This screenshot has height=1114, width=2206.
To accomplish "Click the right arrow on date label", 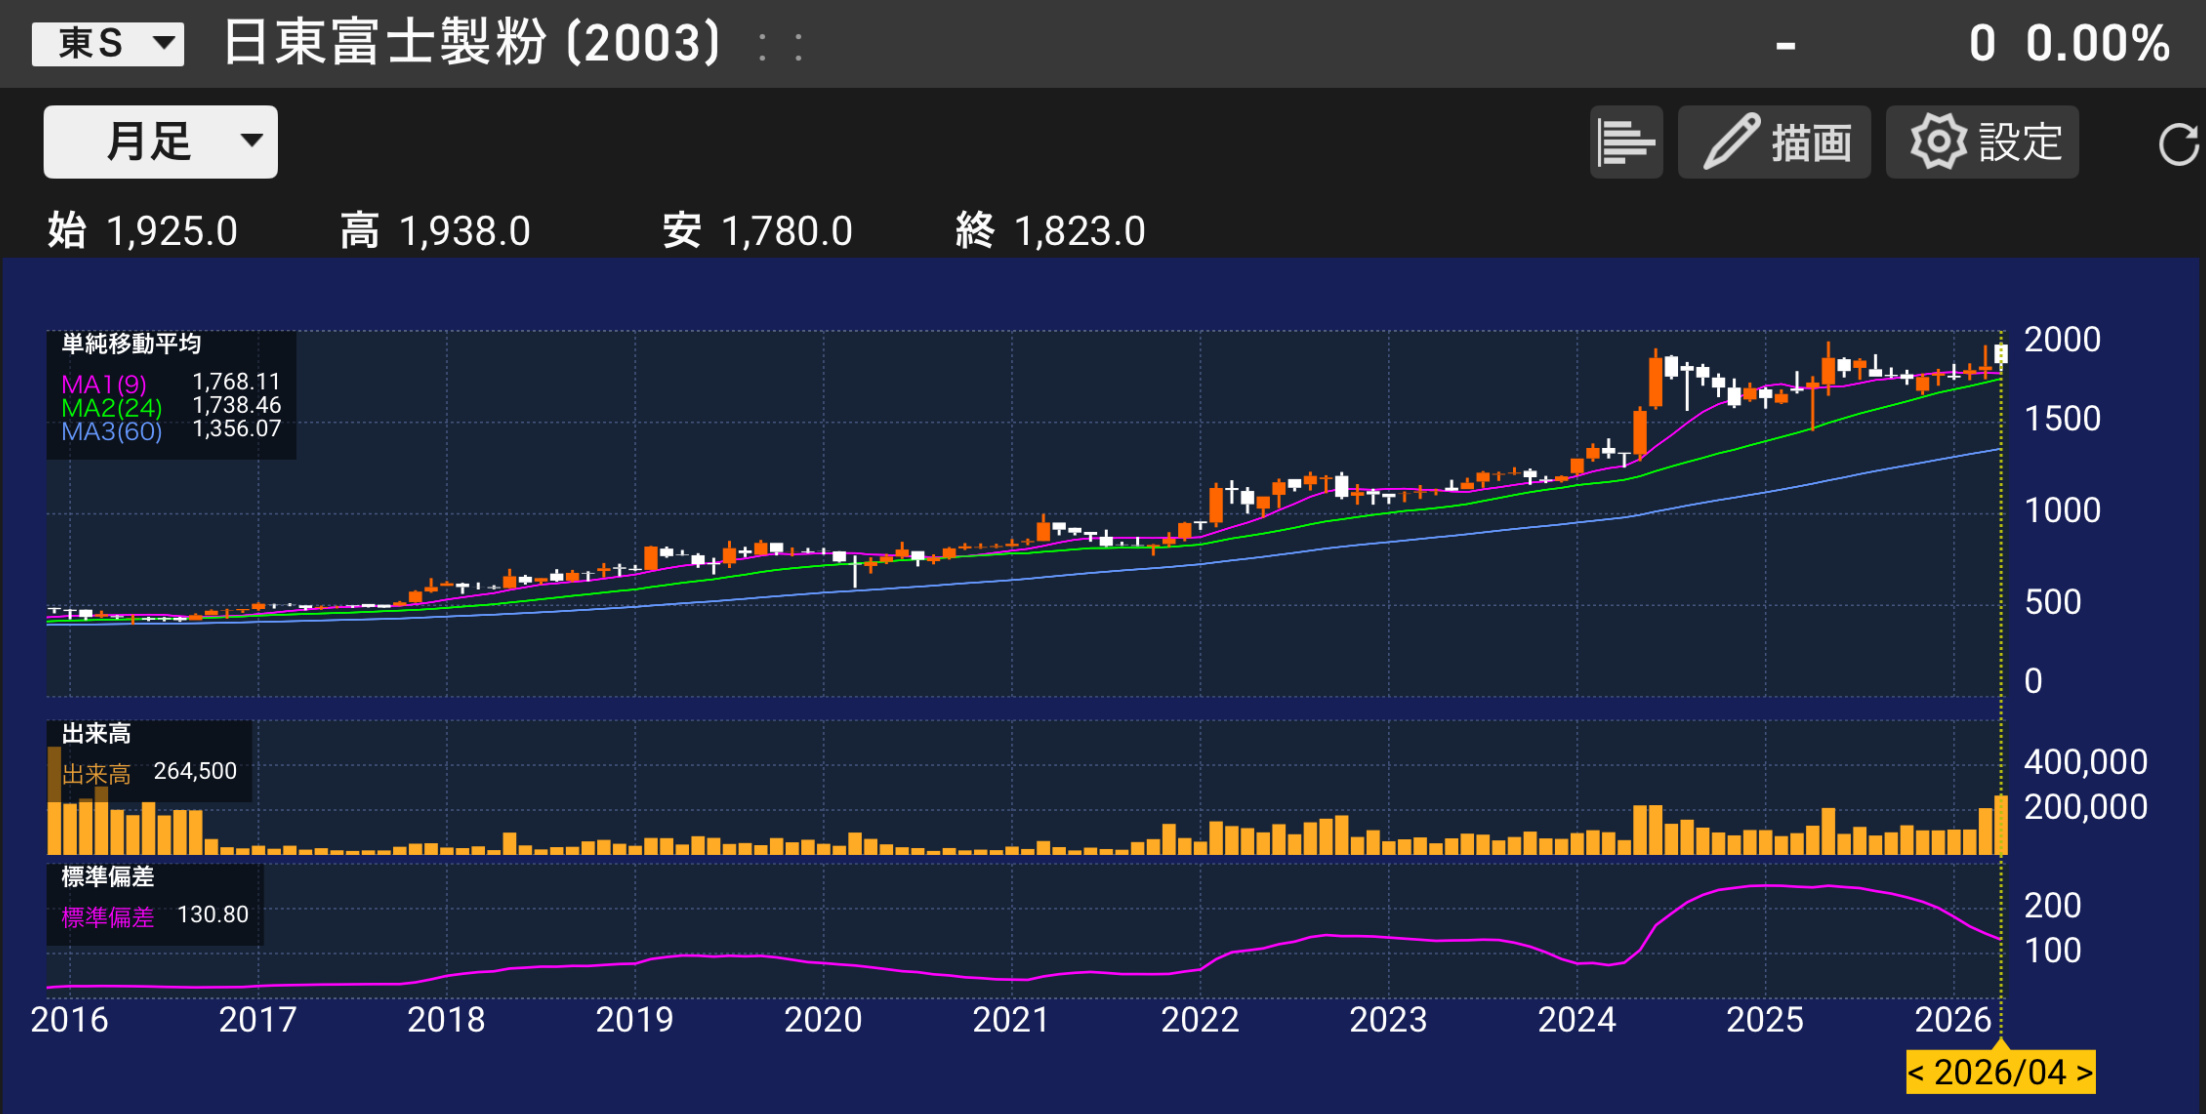I will [2084, 1072].
